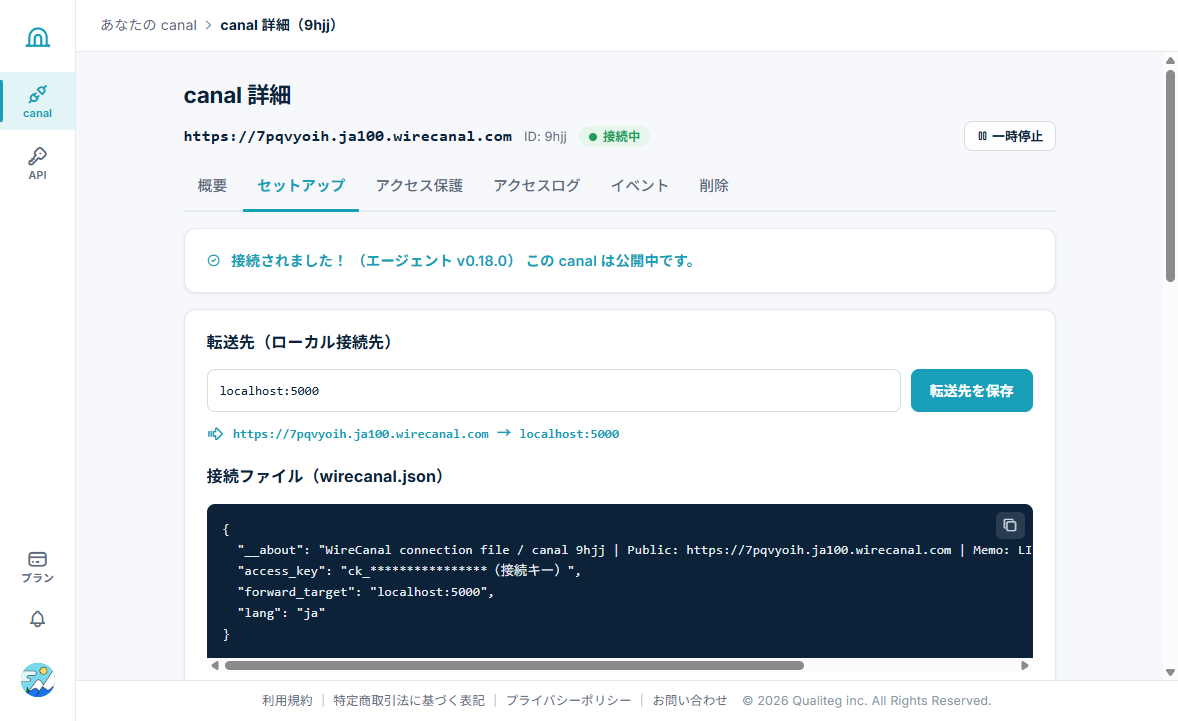This screenshot has height=721, width=1178.
Task: Open notifications bell icon
Action: 38,619
